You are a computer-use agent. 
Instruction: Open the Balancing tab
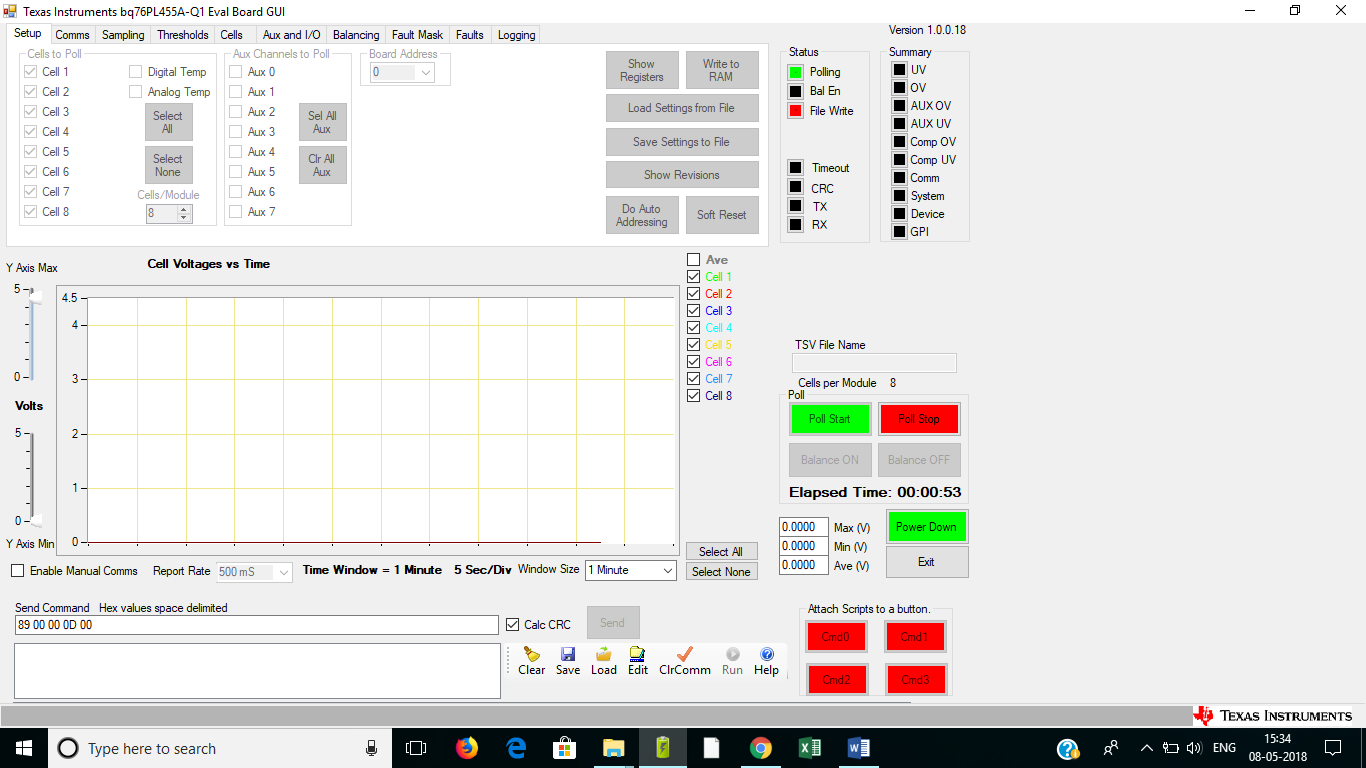click(356, 35)
